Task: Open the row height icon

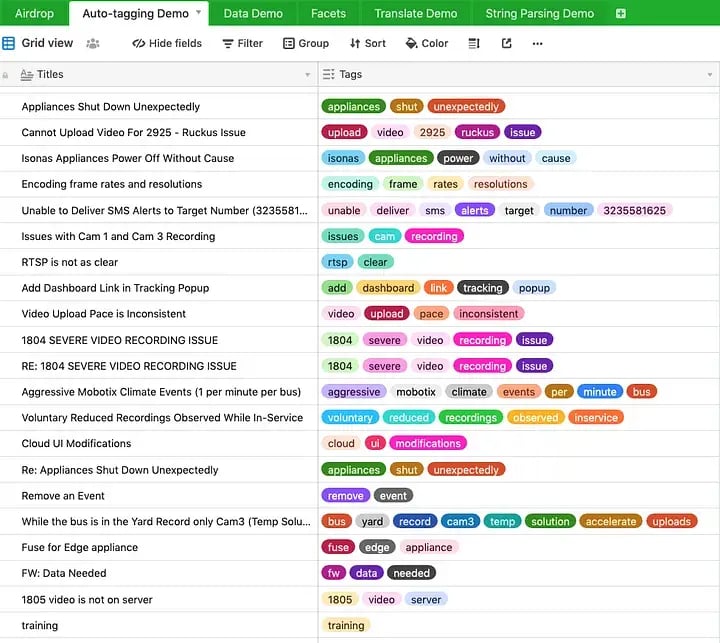Action: (x=474, y=44)
